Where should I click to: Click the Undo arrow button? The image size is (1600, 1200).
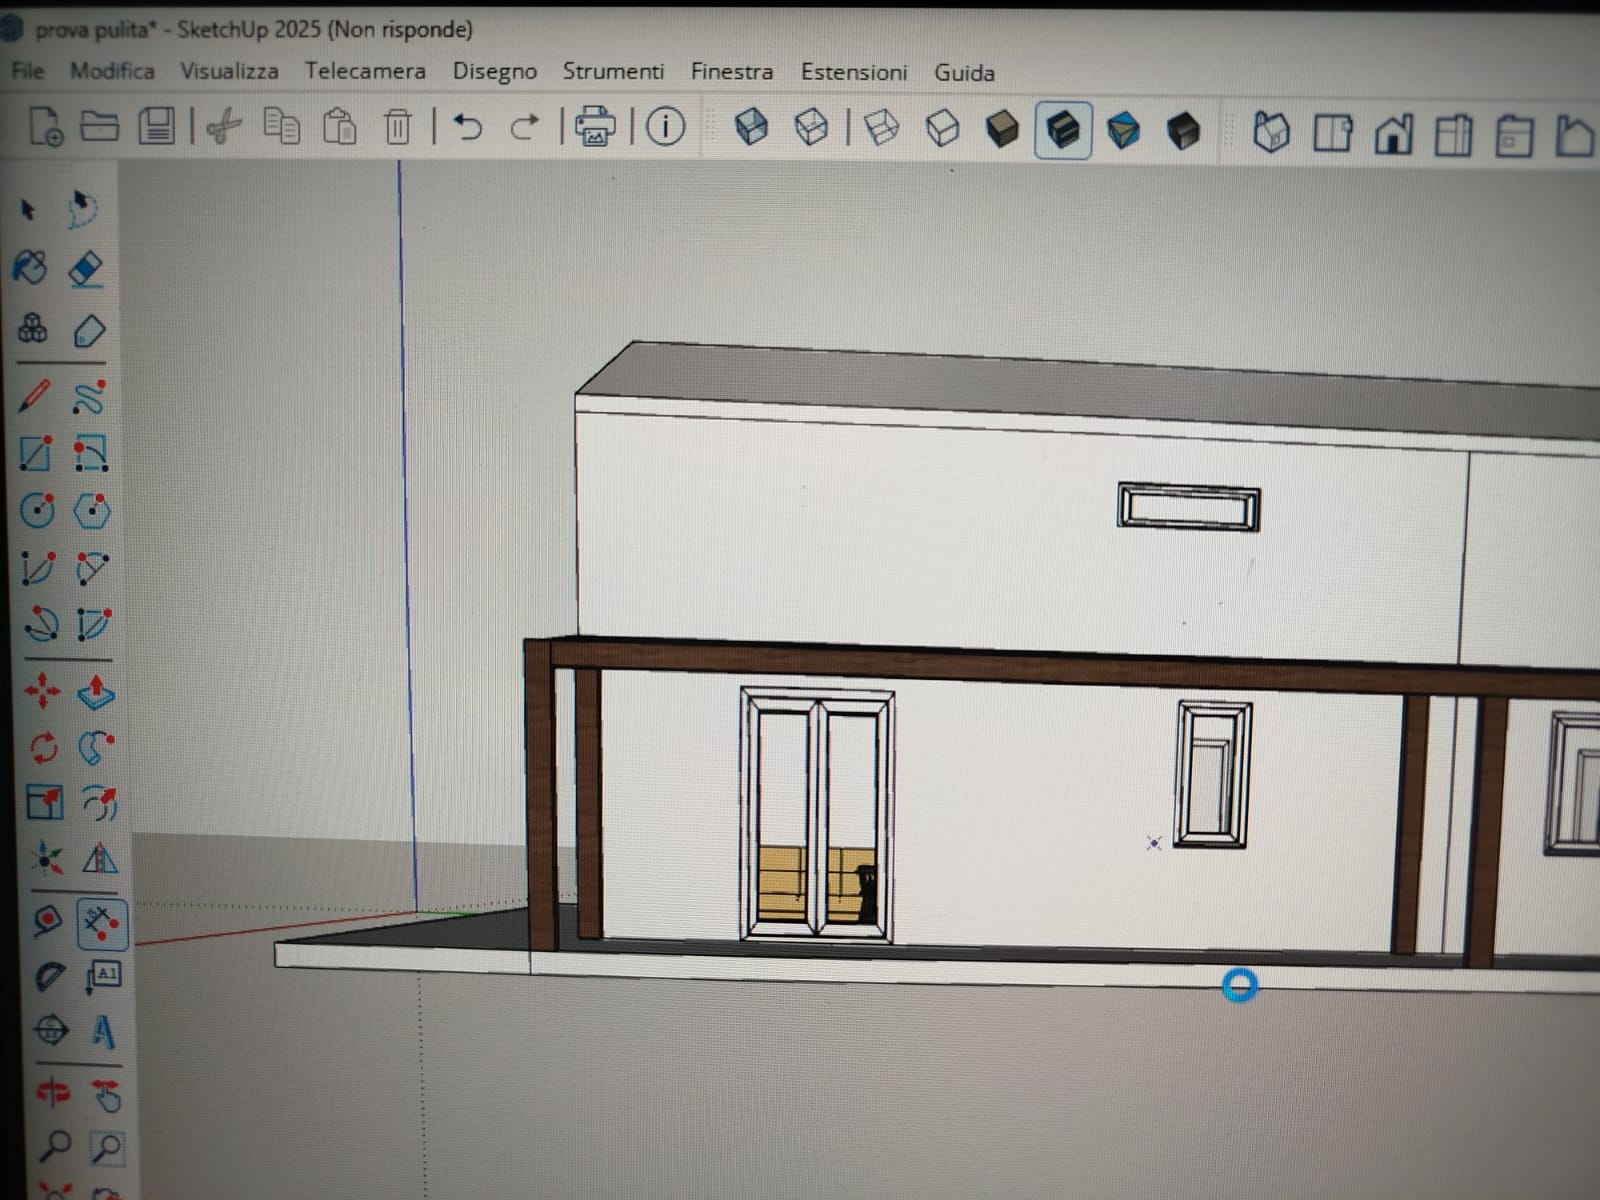[467, 127]
